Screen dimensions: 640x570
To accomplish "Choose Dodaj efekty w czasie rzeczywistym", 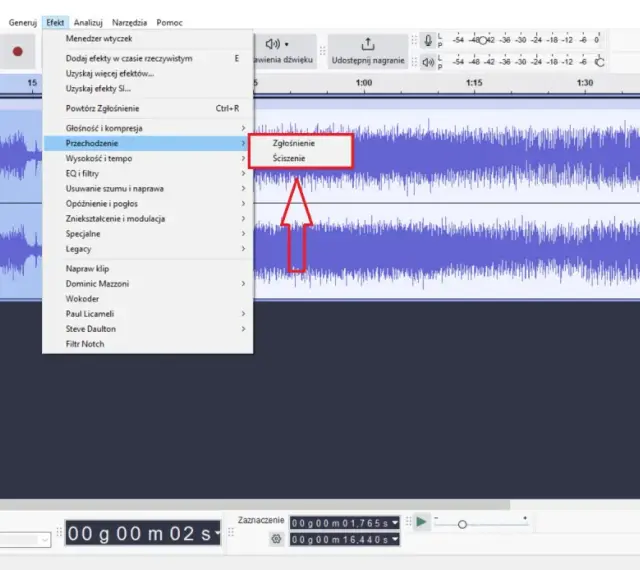I will pyautogui.click(x=148, y=58).
